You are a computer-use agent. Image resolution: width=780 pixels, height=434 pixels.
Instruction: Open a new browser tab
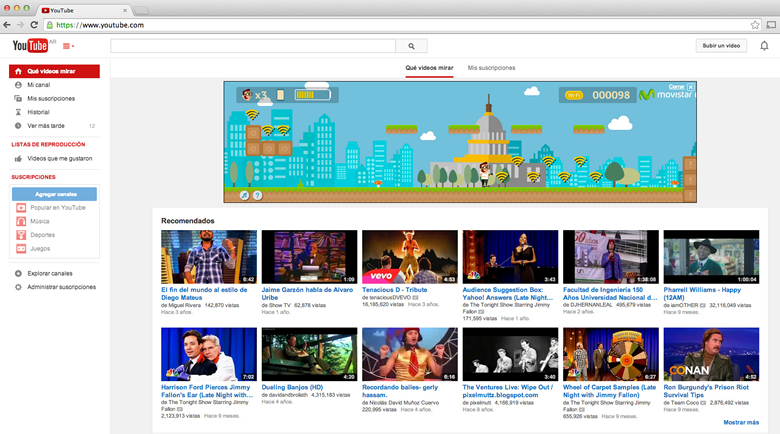click(141, 10)
